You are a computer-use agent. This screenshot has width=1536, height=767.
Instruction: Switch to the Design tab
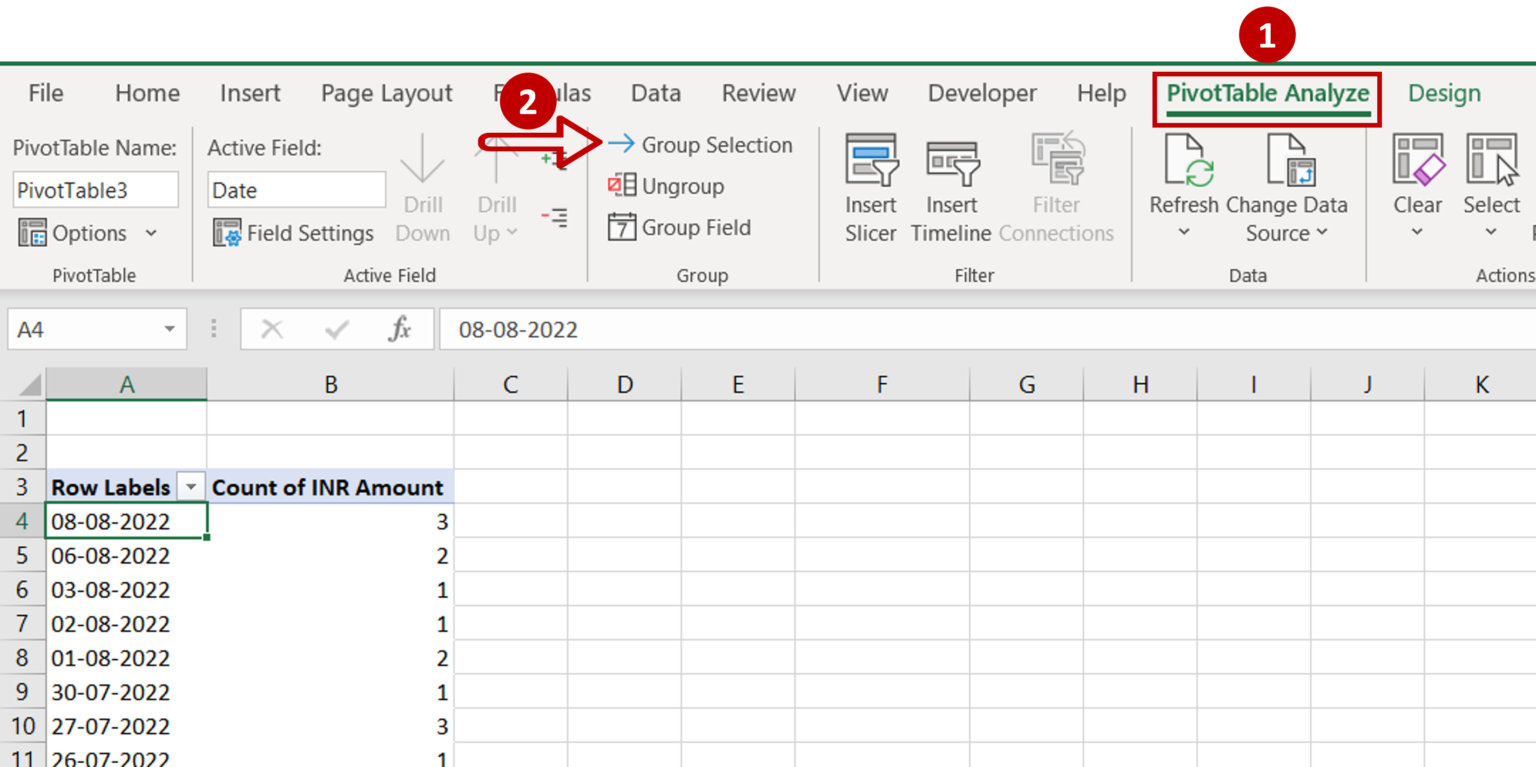[x=1443, y=93]
